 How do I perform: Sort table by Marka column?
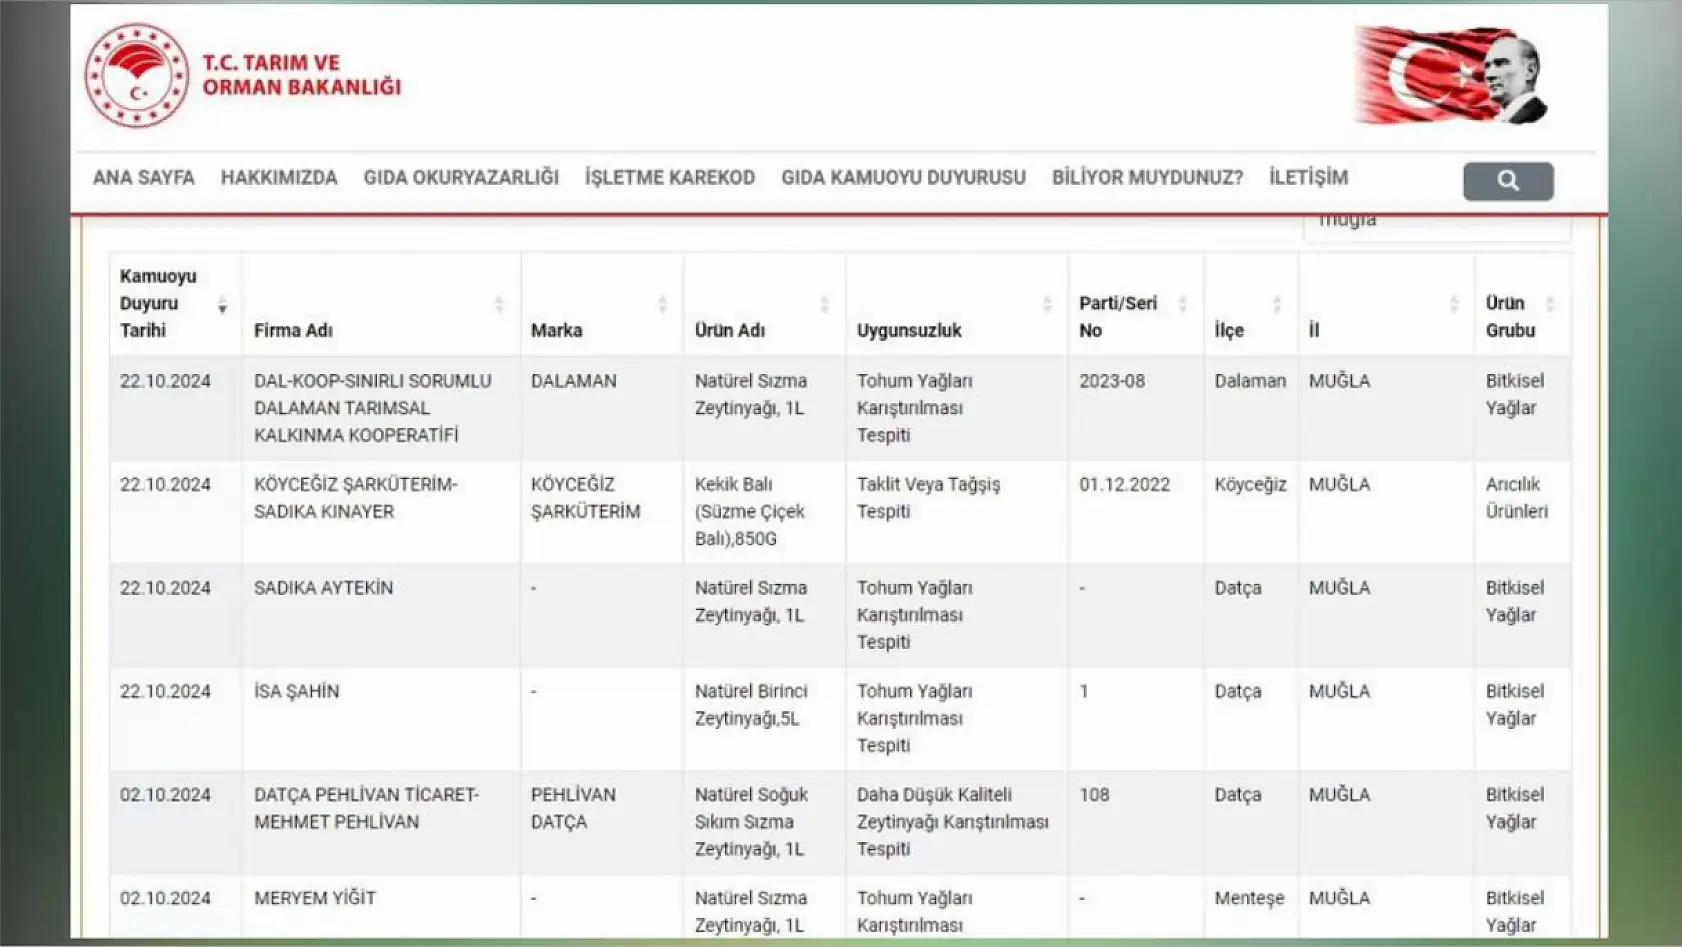tap(662, 305)
